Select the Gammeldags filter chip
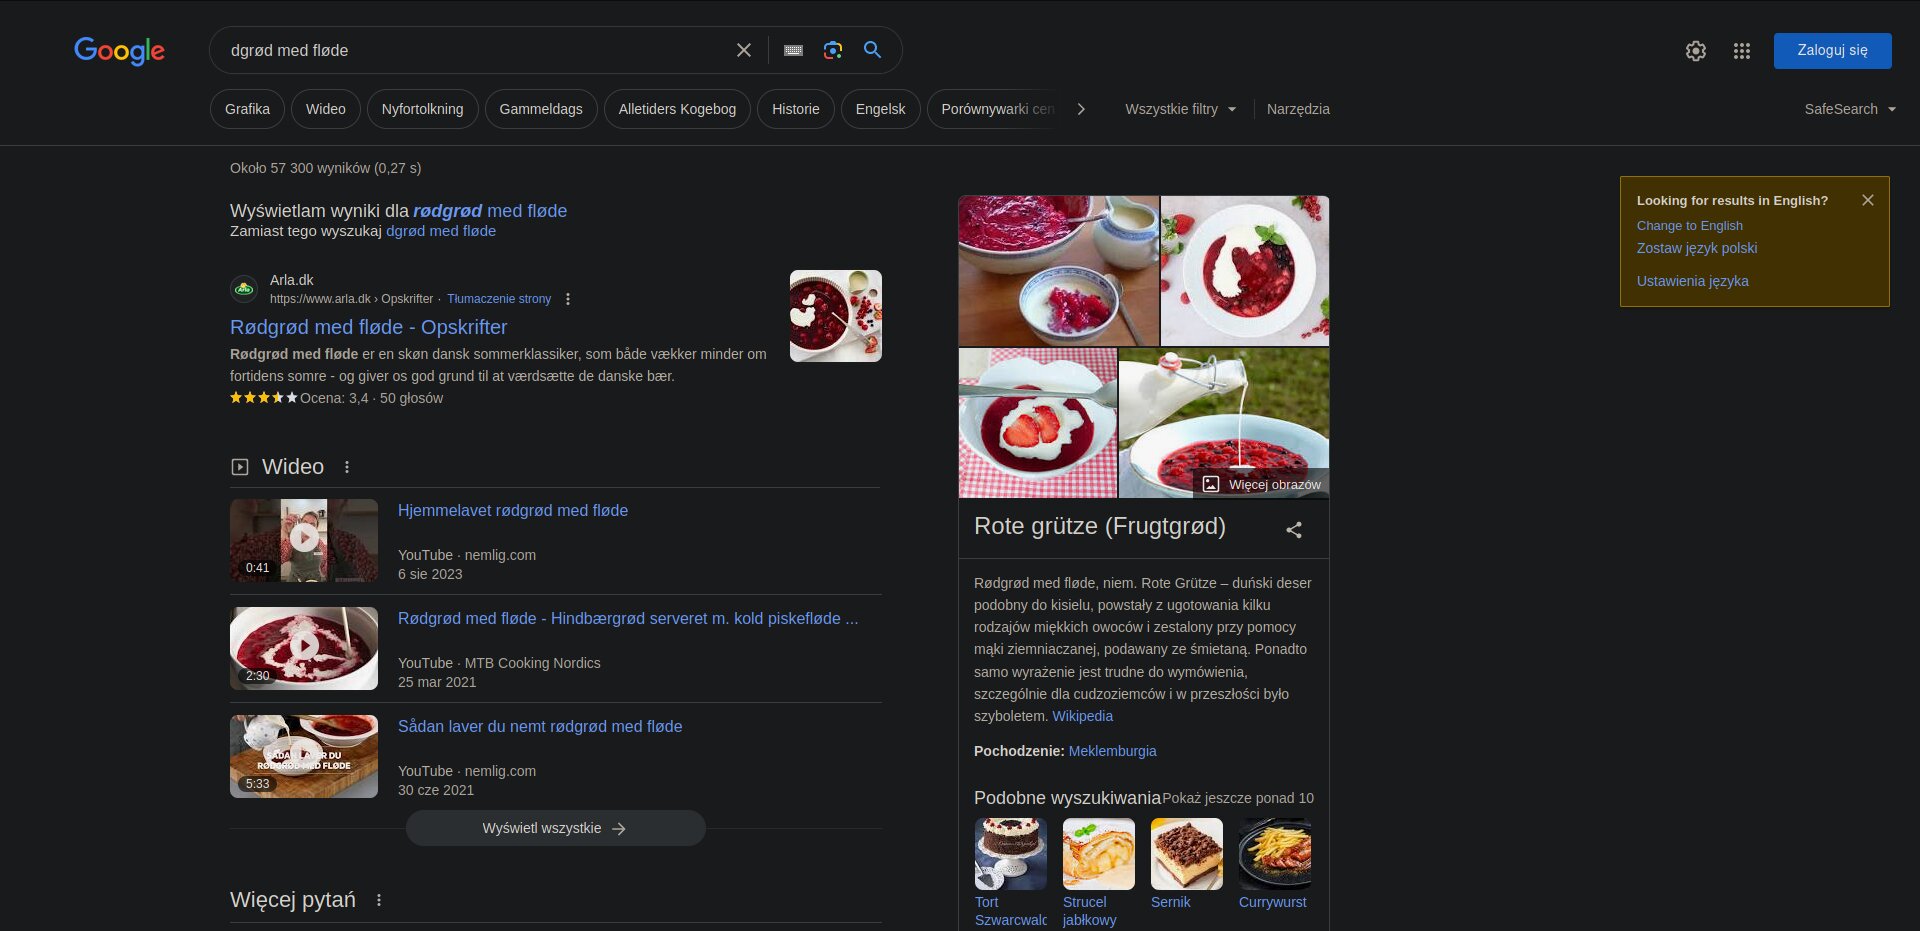This screenshot has height=931, width=1920. tap(541, 109)
